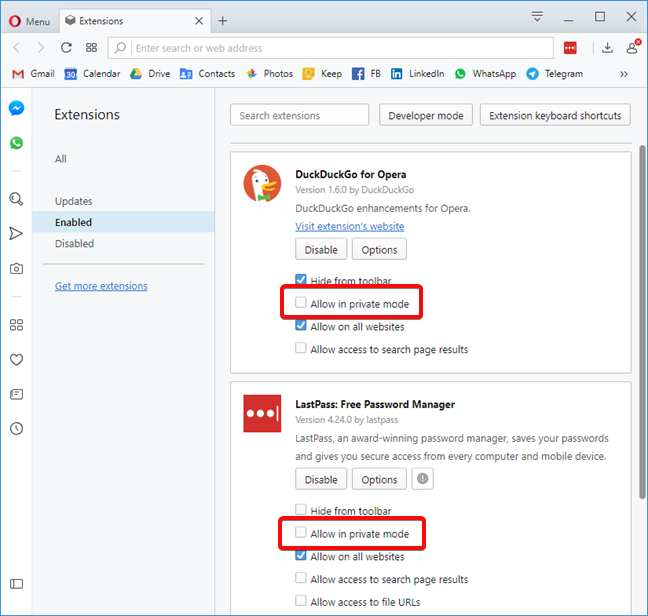Go forward to next page
The image size is (648, 616).
tap(40, 48)
